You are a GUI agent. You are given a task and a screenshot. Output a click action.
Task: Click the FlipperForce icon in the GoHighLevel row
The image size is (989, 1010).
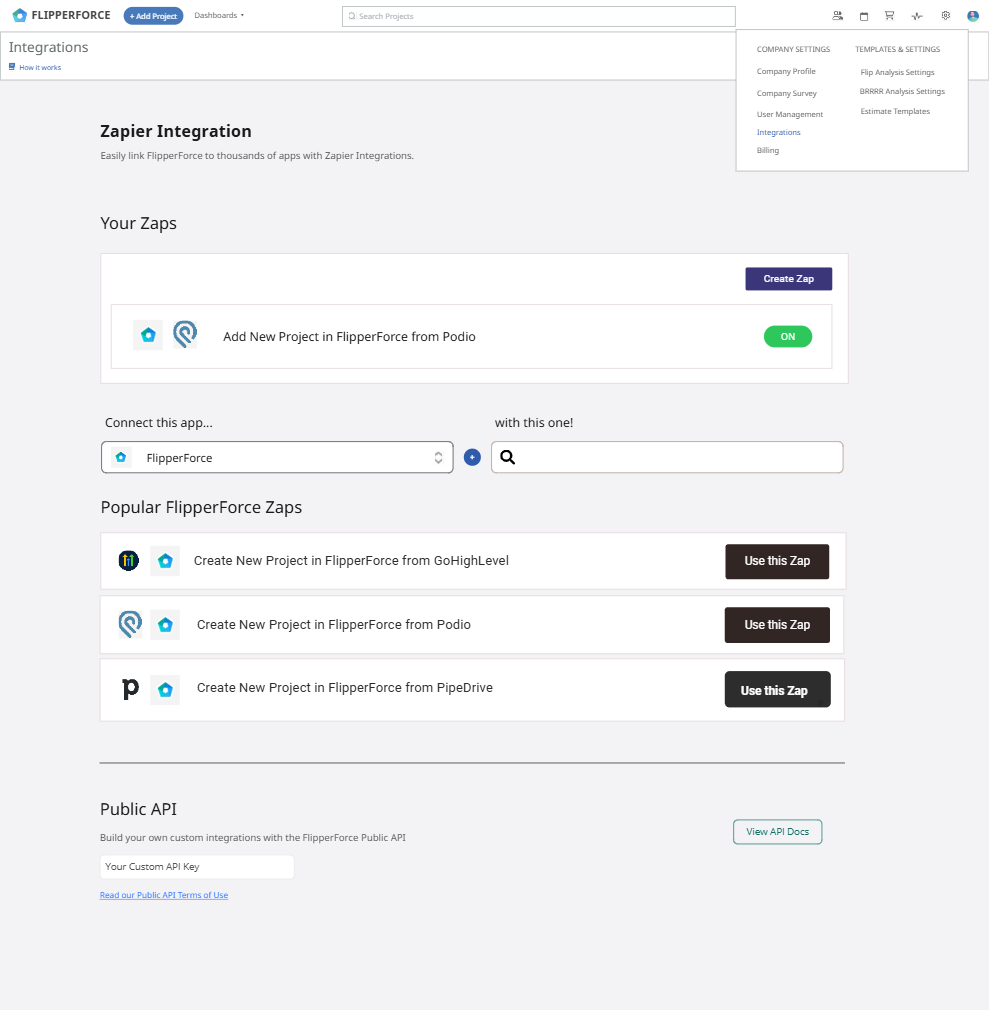click(165, 561)
